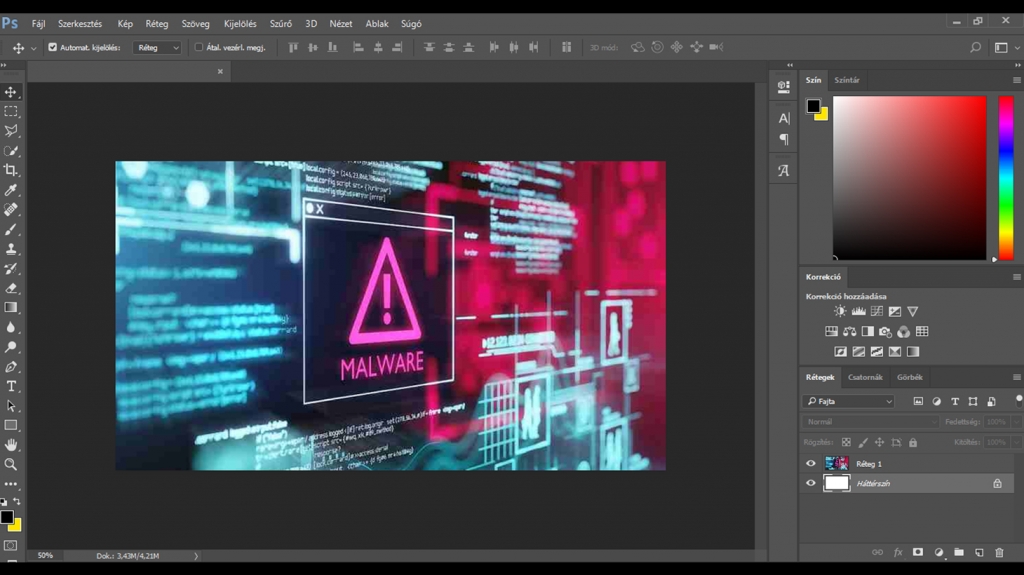
Task: Expand the Fajta layer filter dropdown
Action: pos(849,401)
